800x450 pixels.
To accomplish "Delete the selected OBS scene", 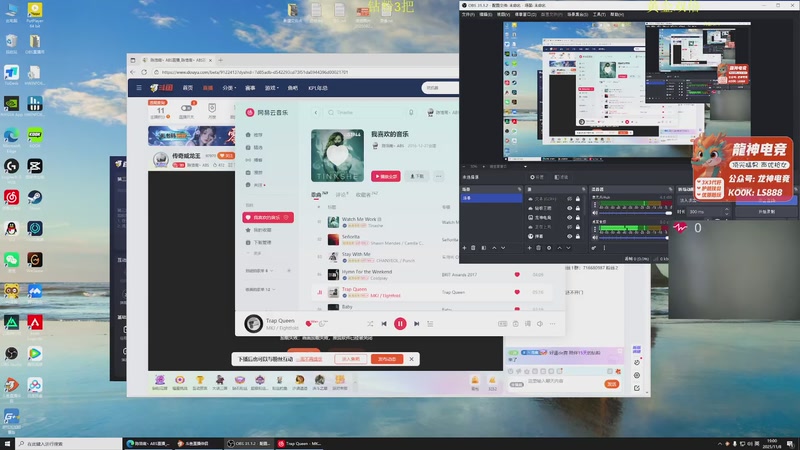I will point(473,248).
